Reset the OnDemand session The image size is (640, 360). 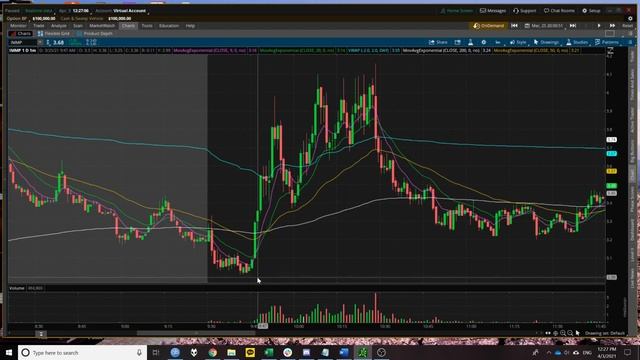point(627,26)
